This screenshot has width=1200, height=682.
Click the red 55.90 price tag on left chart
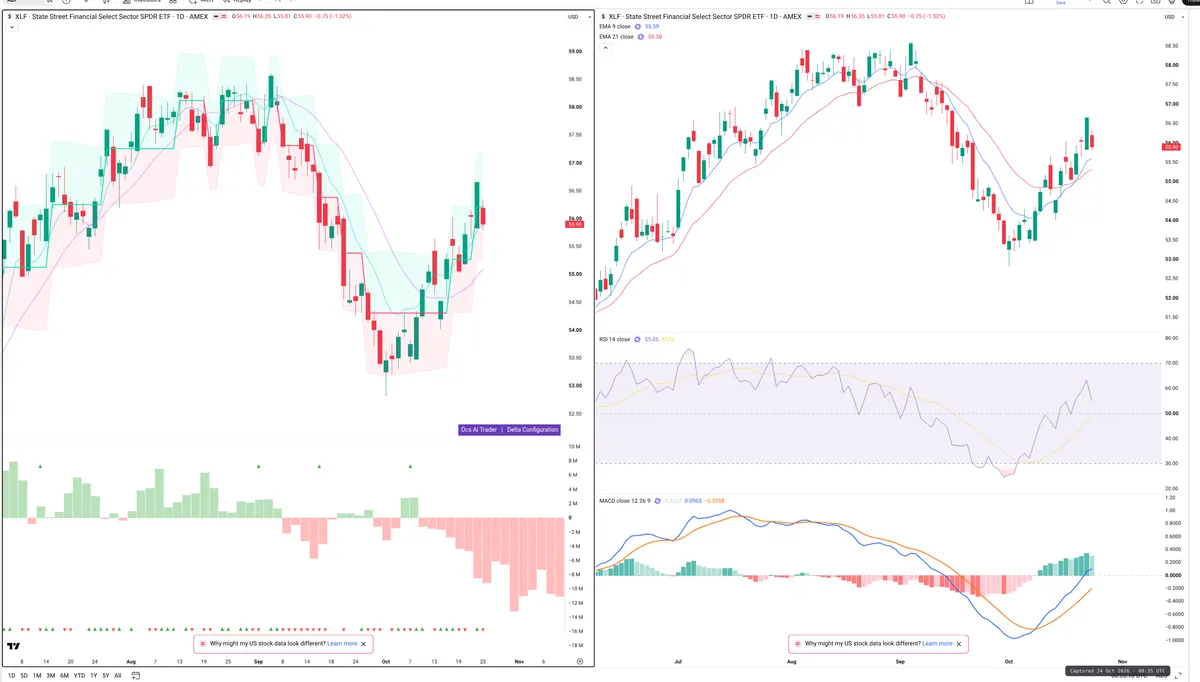pyautogui.click(x=574, y=225)
